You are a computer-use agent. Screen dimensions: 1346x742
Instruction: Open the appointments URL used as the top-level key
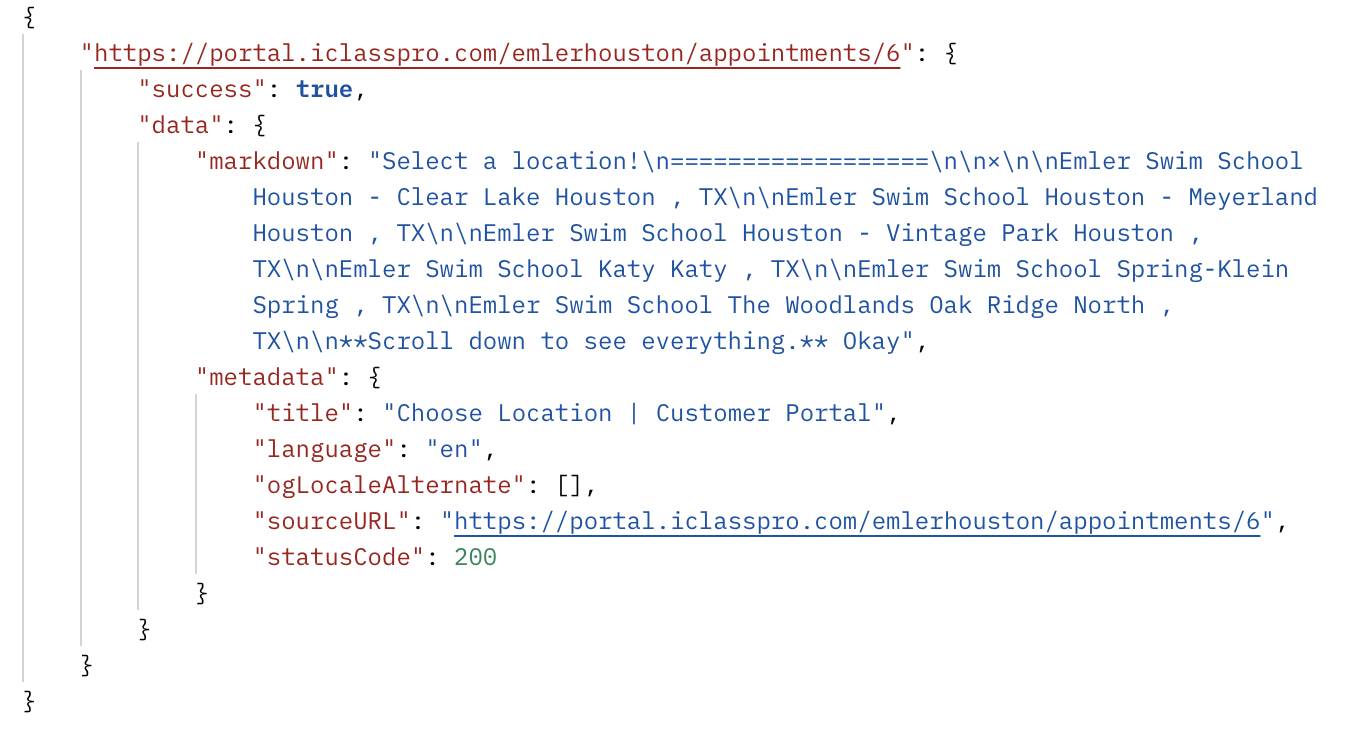[x=498, y=54]
